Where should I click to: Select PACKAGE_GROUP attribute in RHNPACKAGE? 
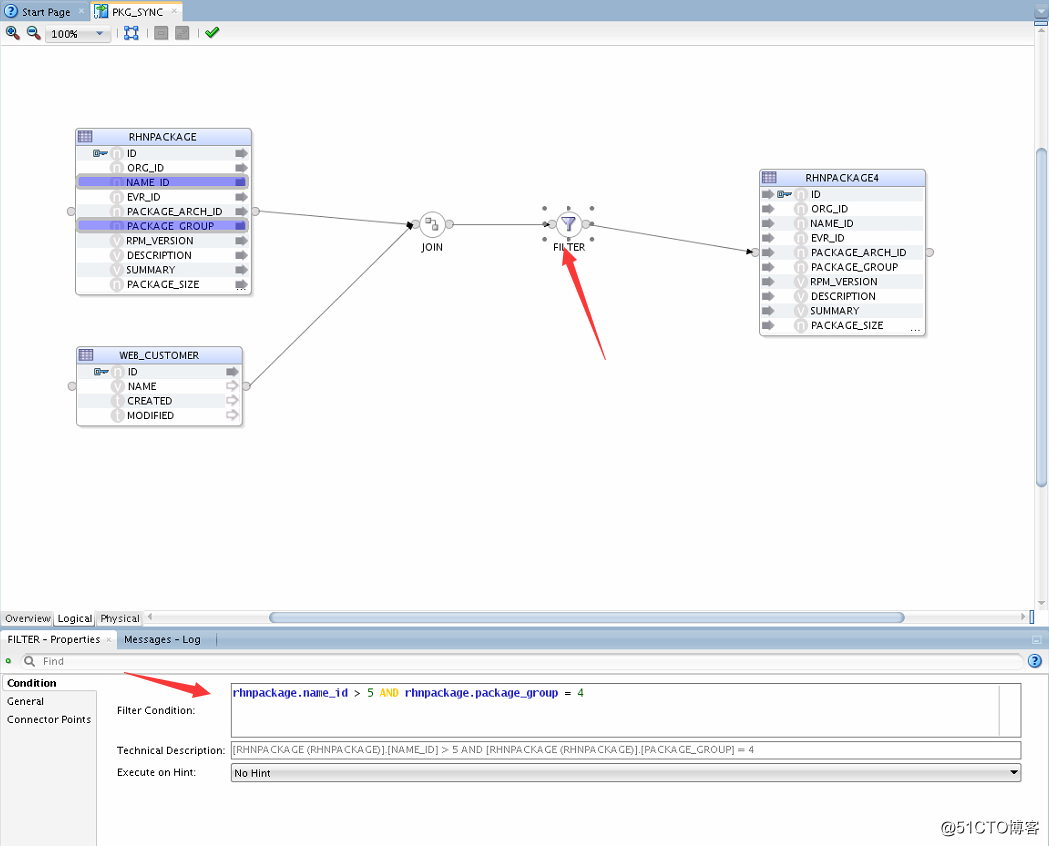(163, 226)
